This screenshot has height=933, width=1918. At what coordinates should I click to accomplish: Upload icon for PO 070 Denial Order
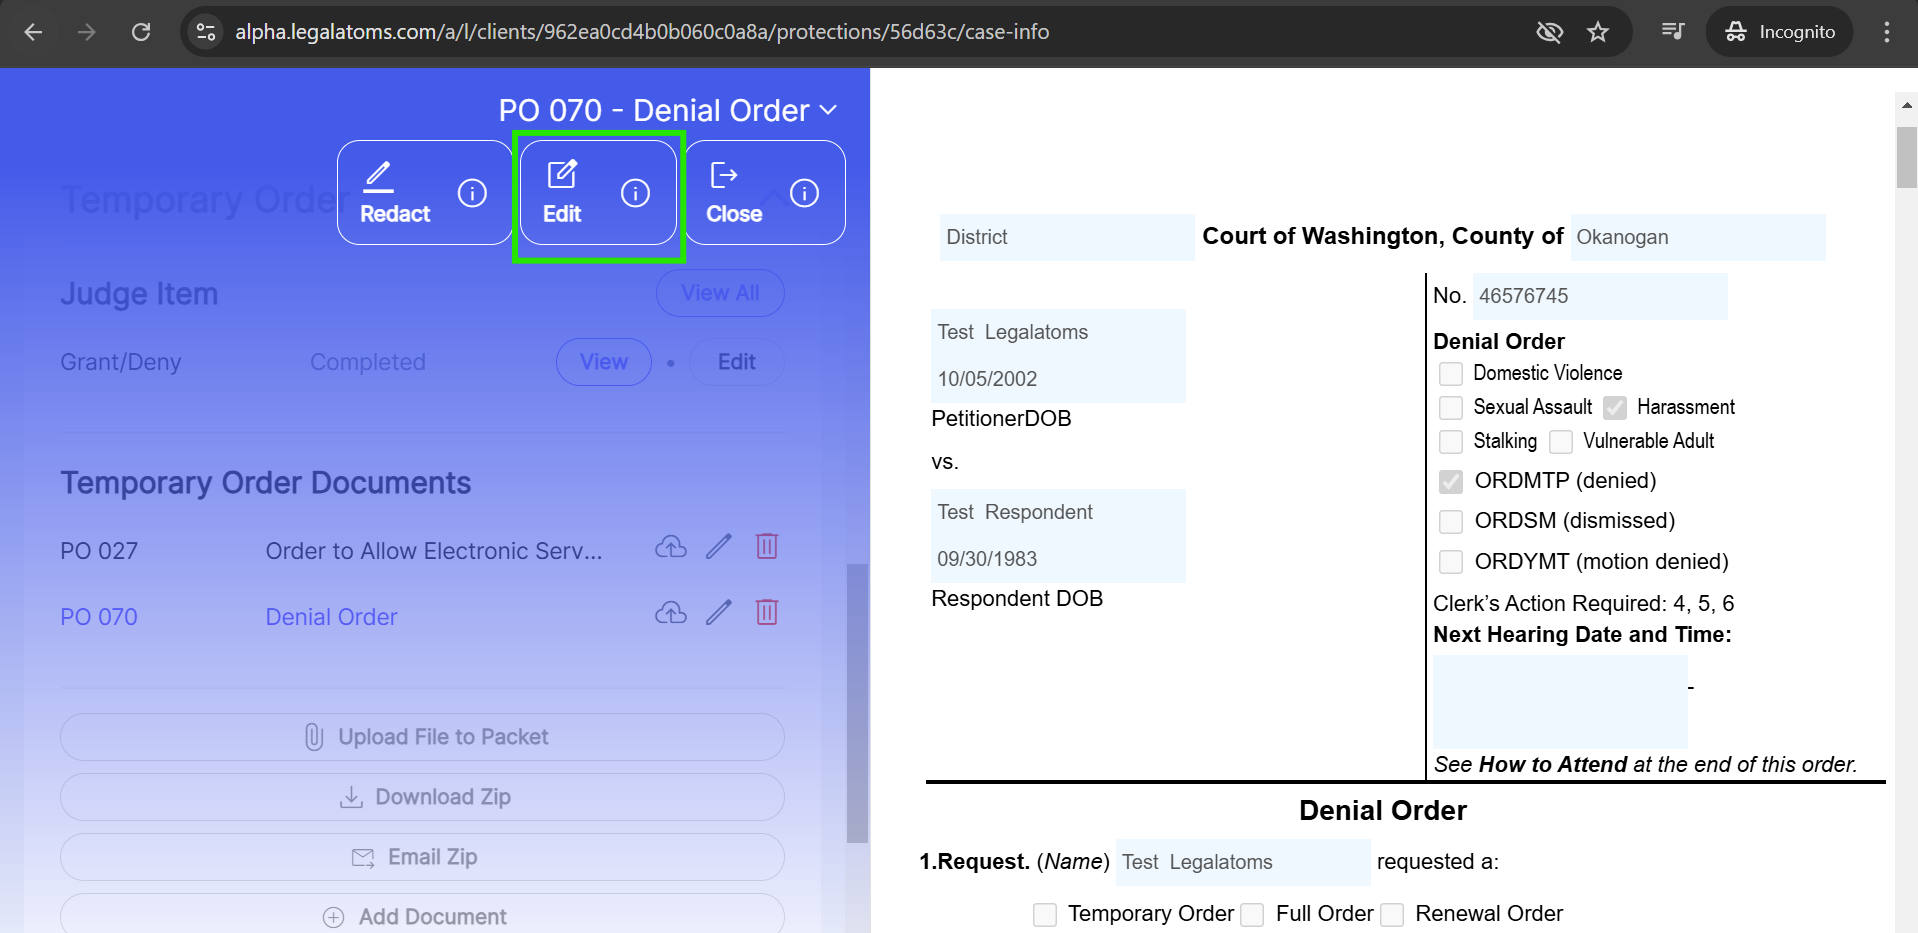(x=671, y=613)
